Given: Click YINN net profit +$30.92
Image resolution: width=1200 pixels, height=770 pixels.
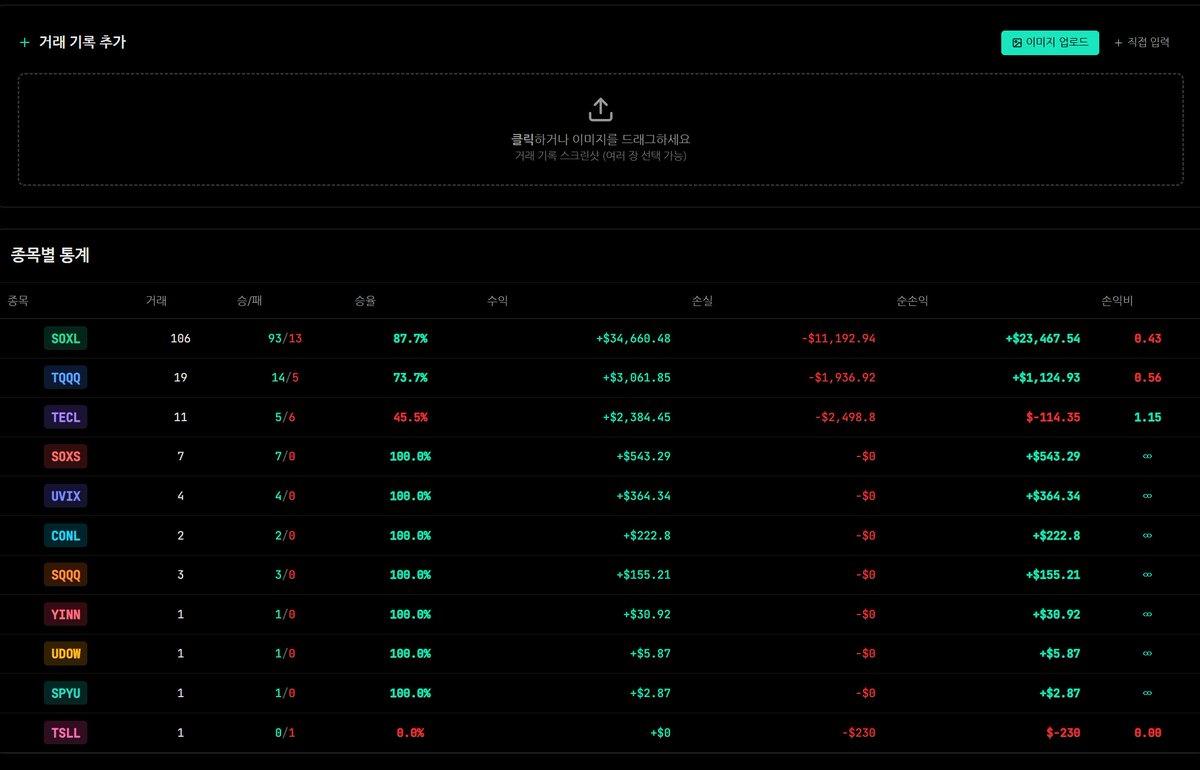Looking at the screenshot, I should (1057, 614).
